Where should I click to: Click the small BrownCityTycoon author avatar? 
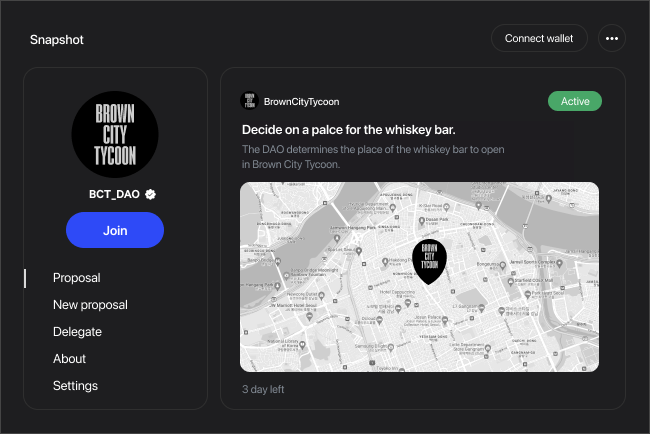(x=250, y=101)
